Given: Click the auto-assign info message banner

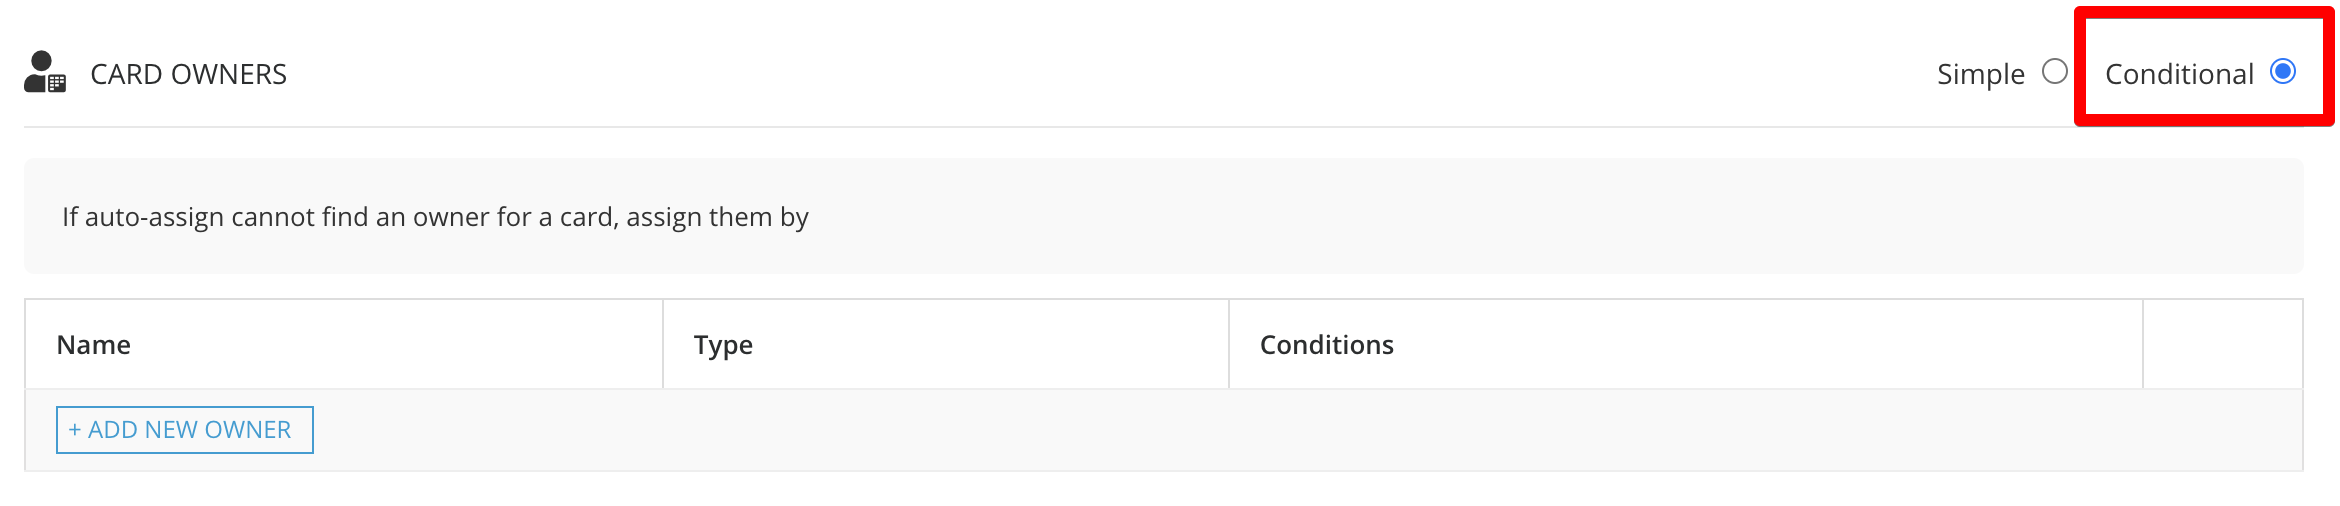Looking at the screenshot, I should (1164, 216).
